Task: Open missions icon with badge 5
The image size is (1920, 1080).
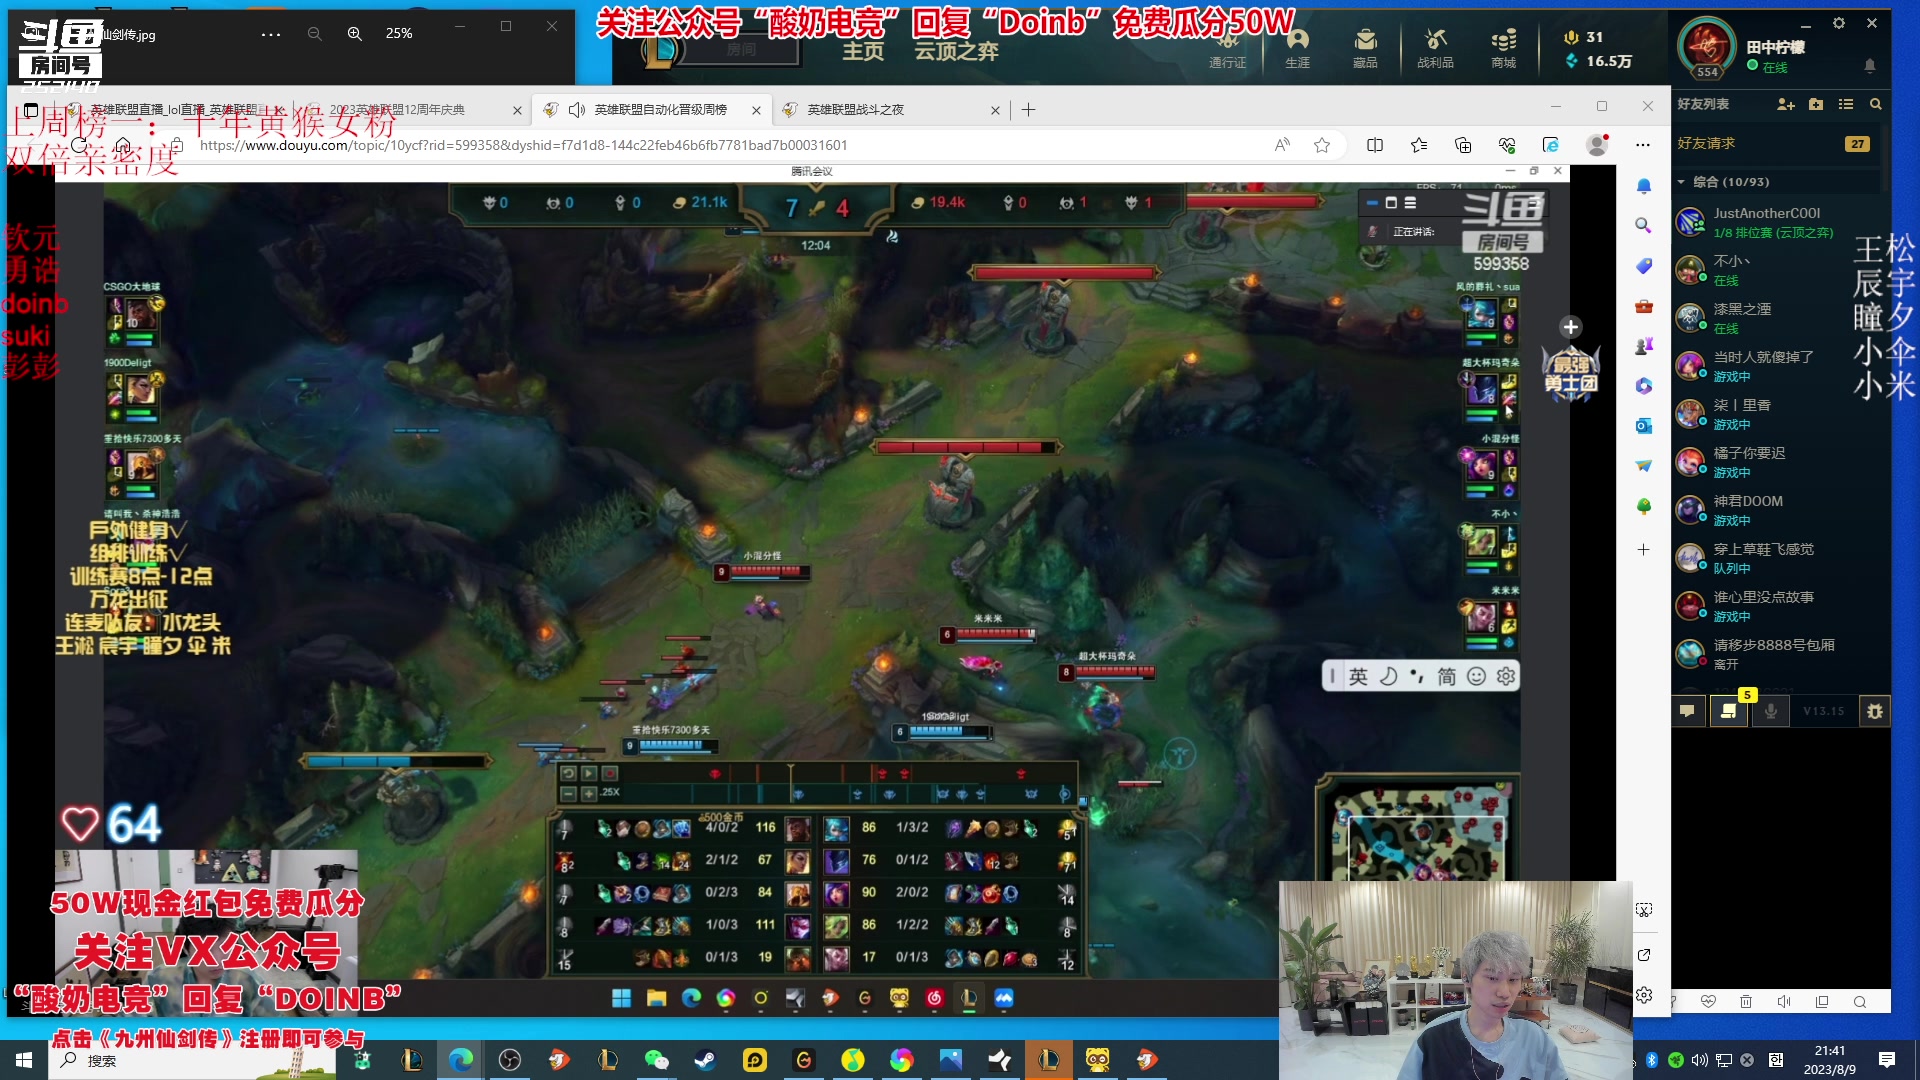Action: (1728, 711)
